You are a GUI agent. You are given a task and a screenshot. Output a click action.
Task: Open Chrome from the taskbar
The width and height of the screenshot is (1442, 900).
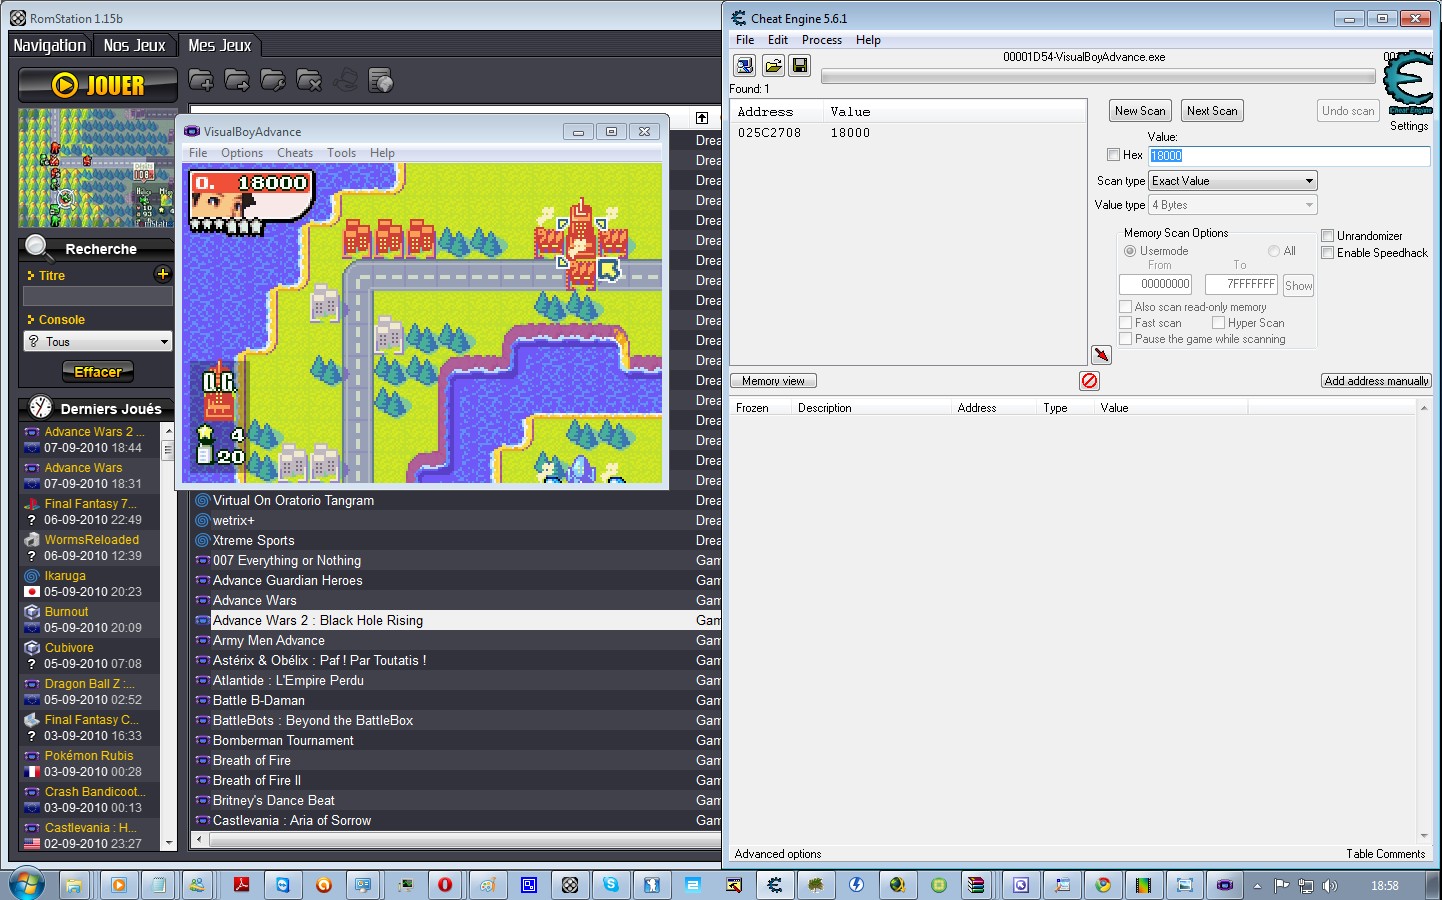tap(1103, 885)
